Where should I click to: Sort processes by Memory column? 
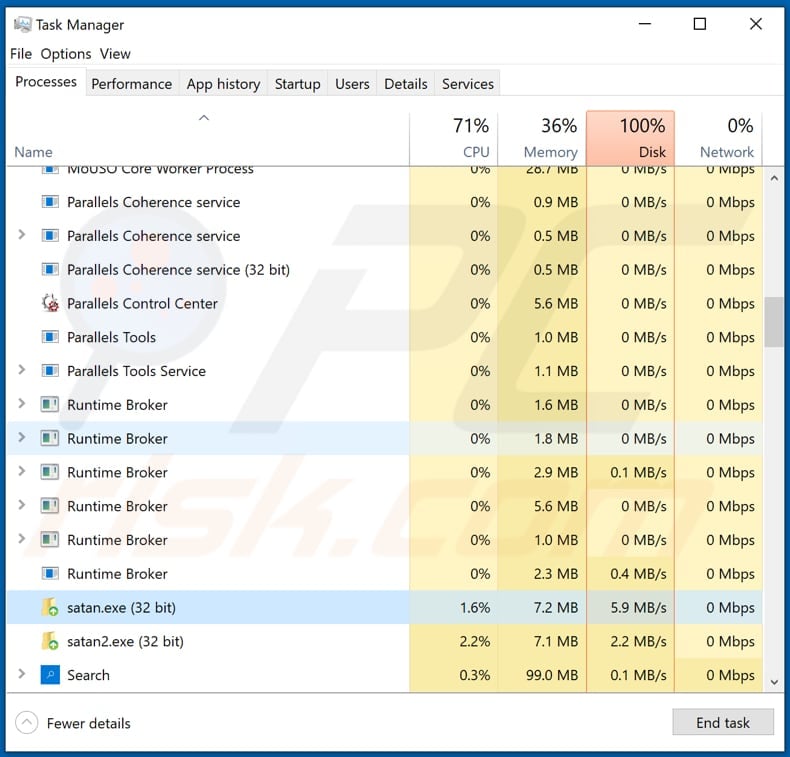tap(542, 138)
